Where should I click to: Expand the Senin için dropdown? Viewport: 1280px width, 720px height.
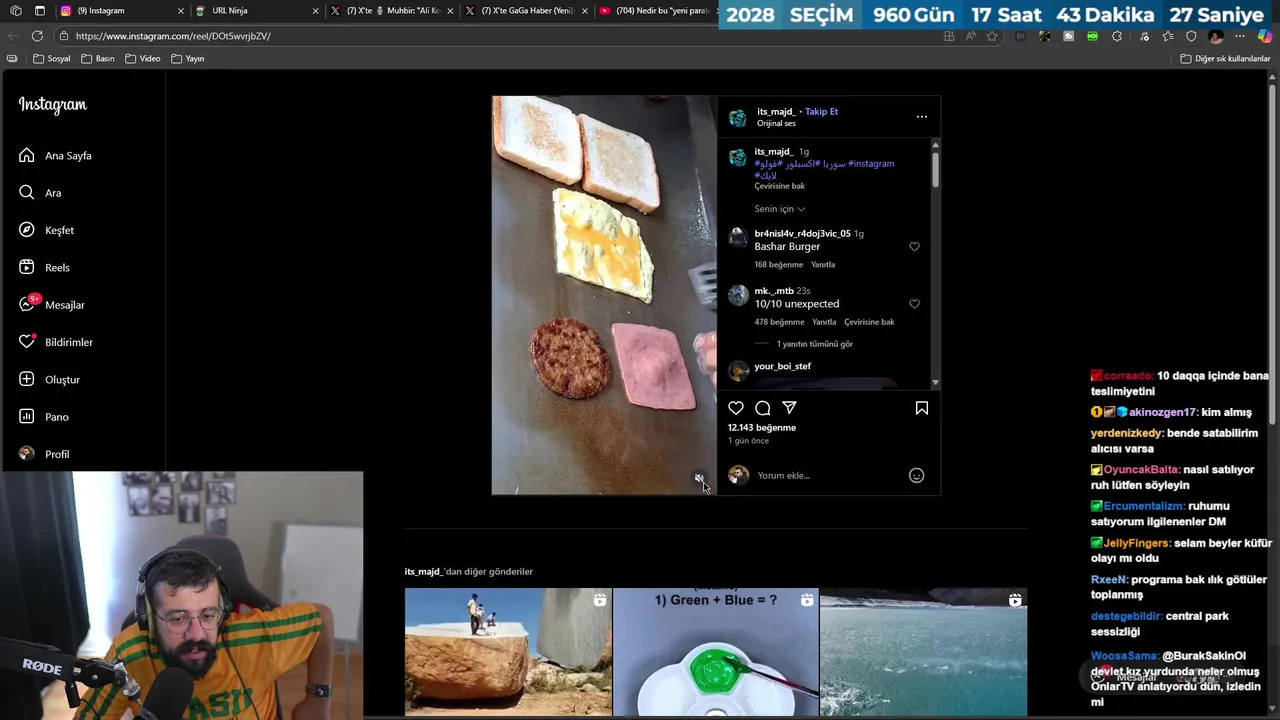(x=779, y=209)
